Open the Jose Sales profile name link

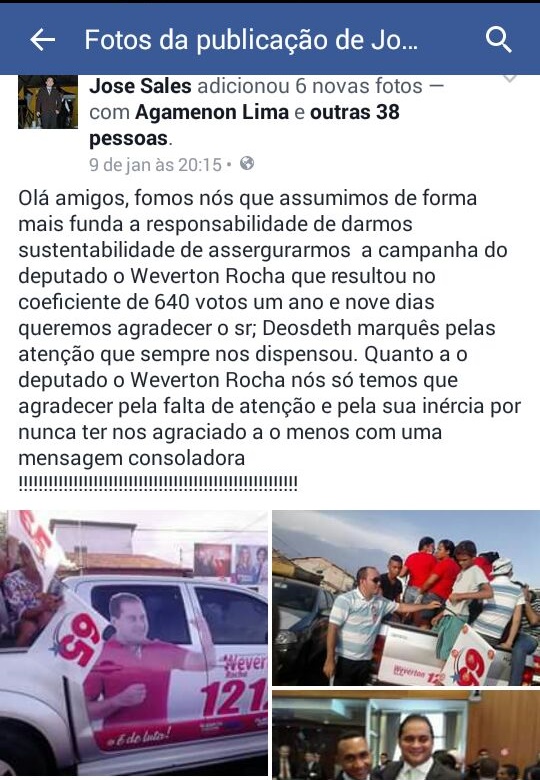pyautogui.click(x=140, y=86)
